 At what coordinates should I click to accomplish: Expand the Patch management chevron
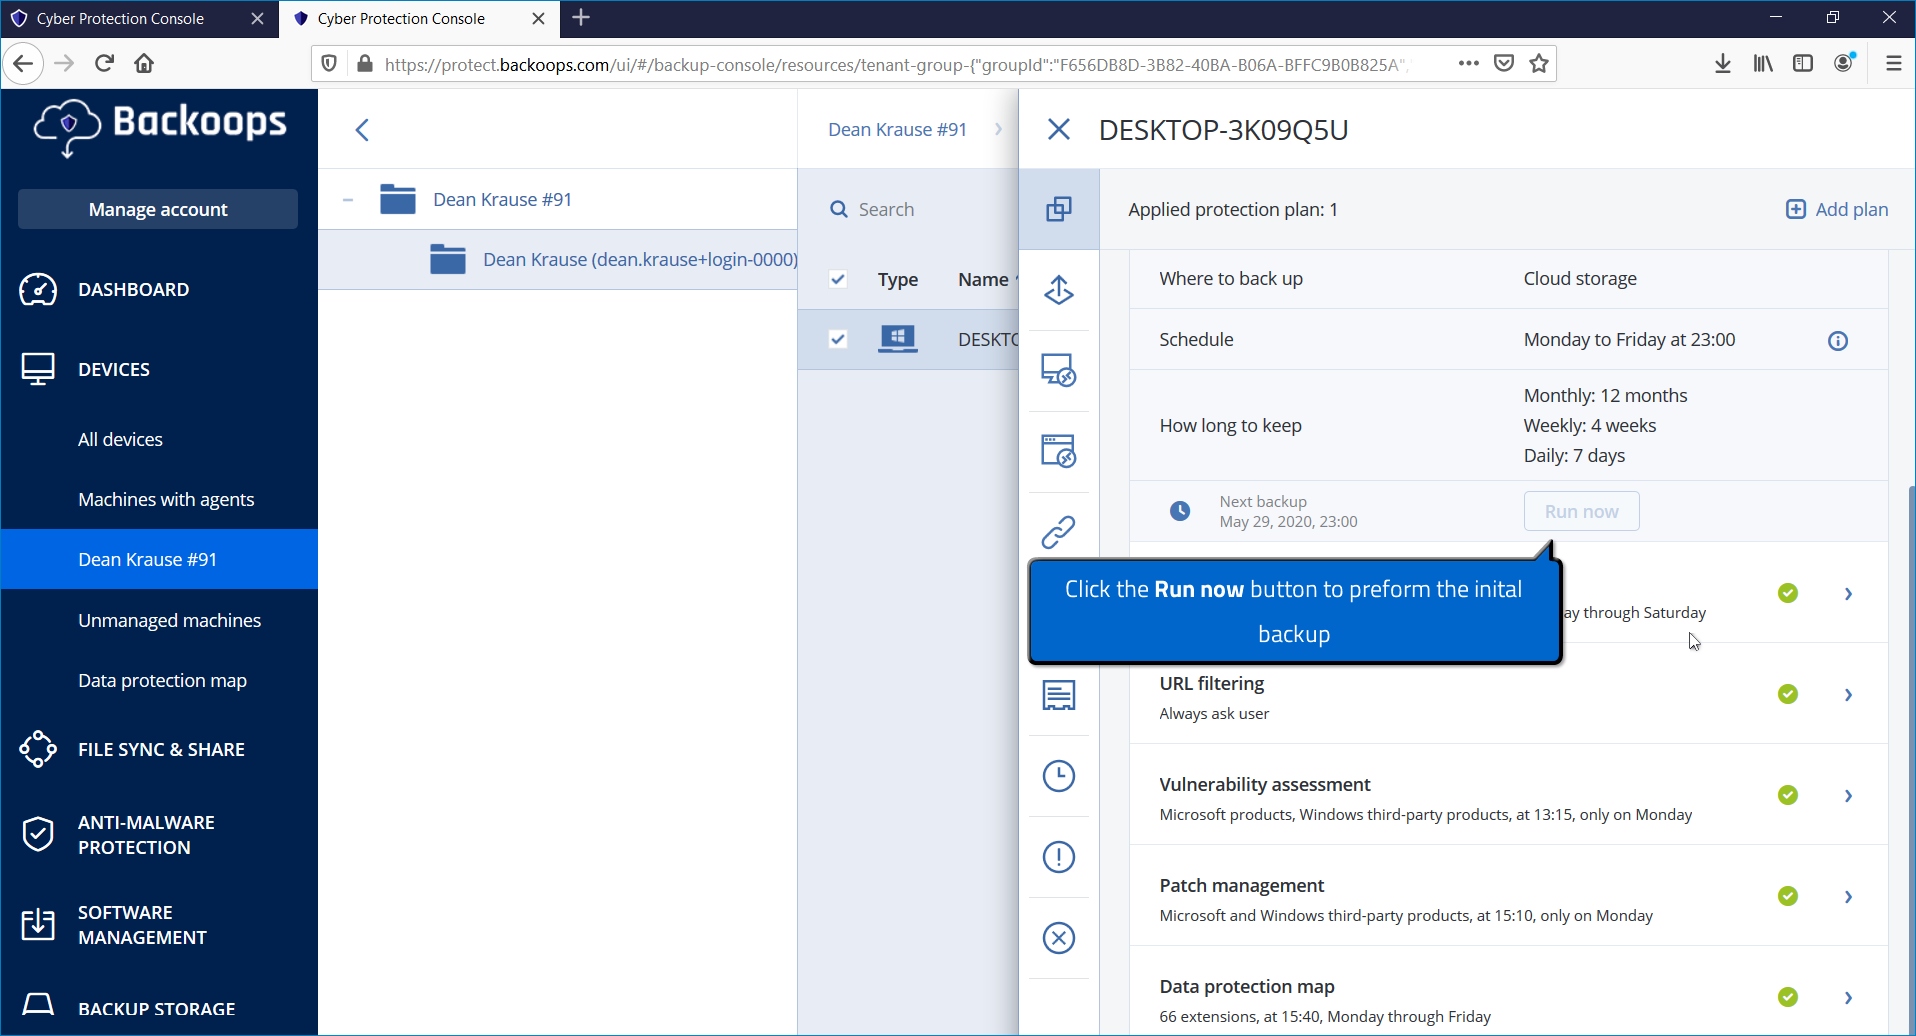click(x=1849, y=897)
